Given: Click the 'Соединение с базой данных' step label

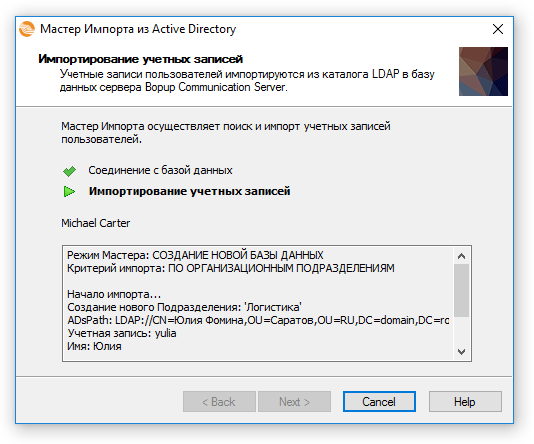Looking at the screenshot, I should click(x=160, y=170).
